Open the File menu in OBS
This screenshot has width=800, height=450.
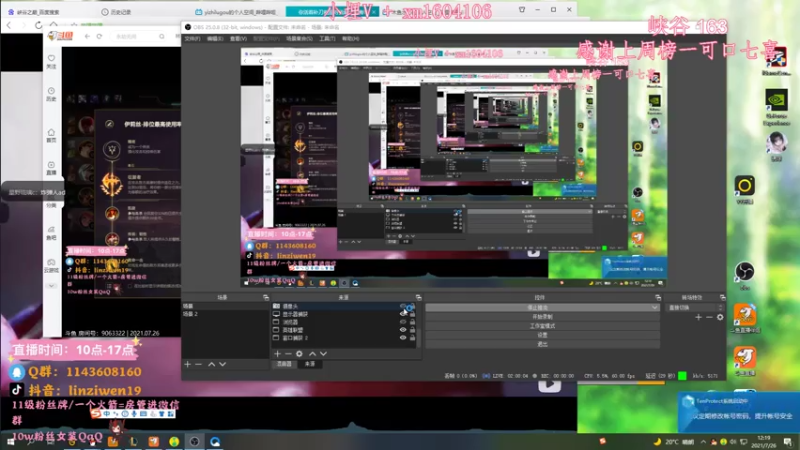192,39
